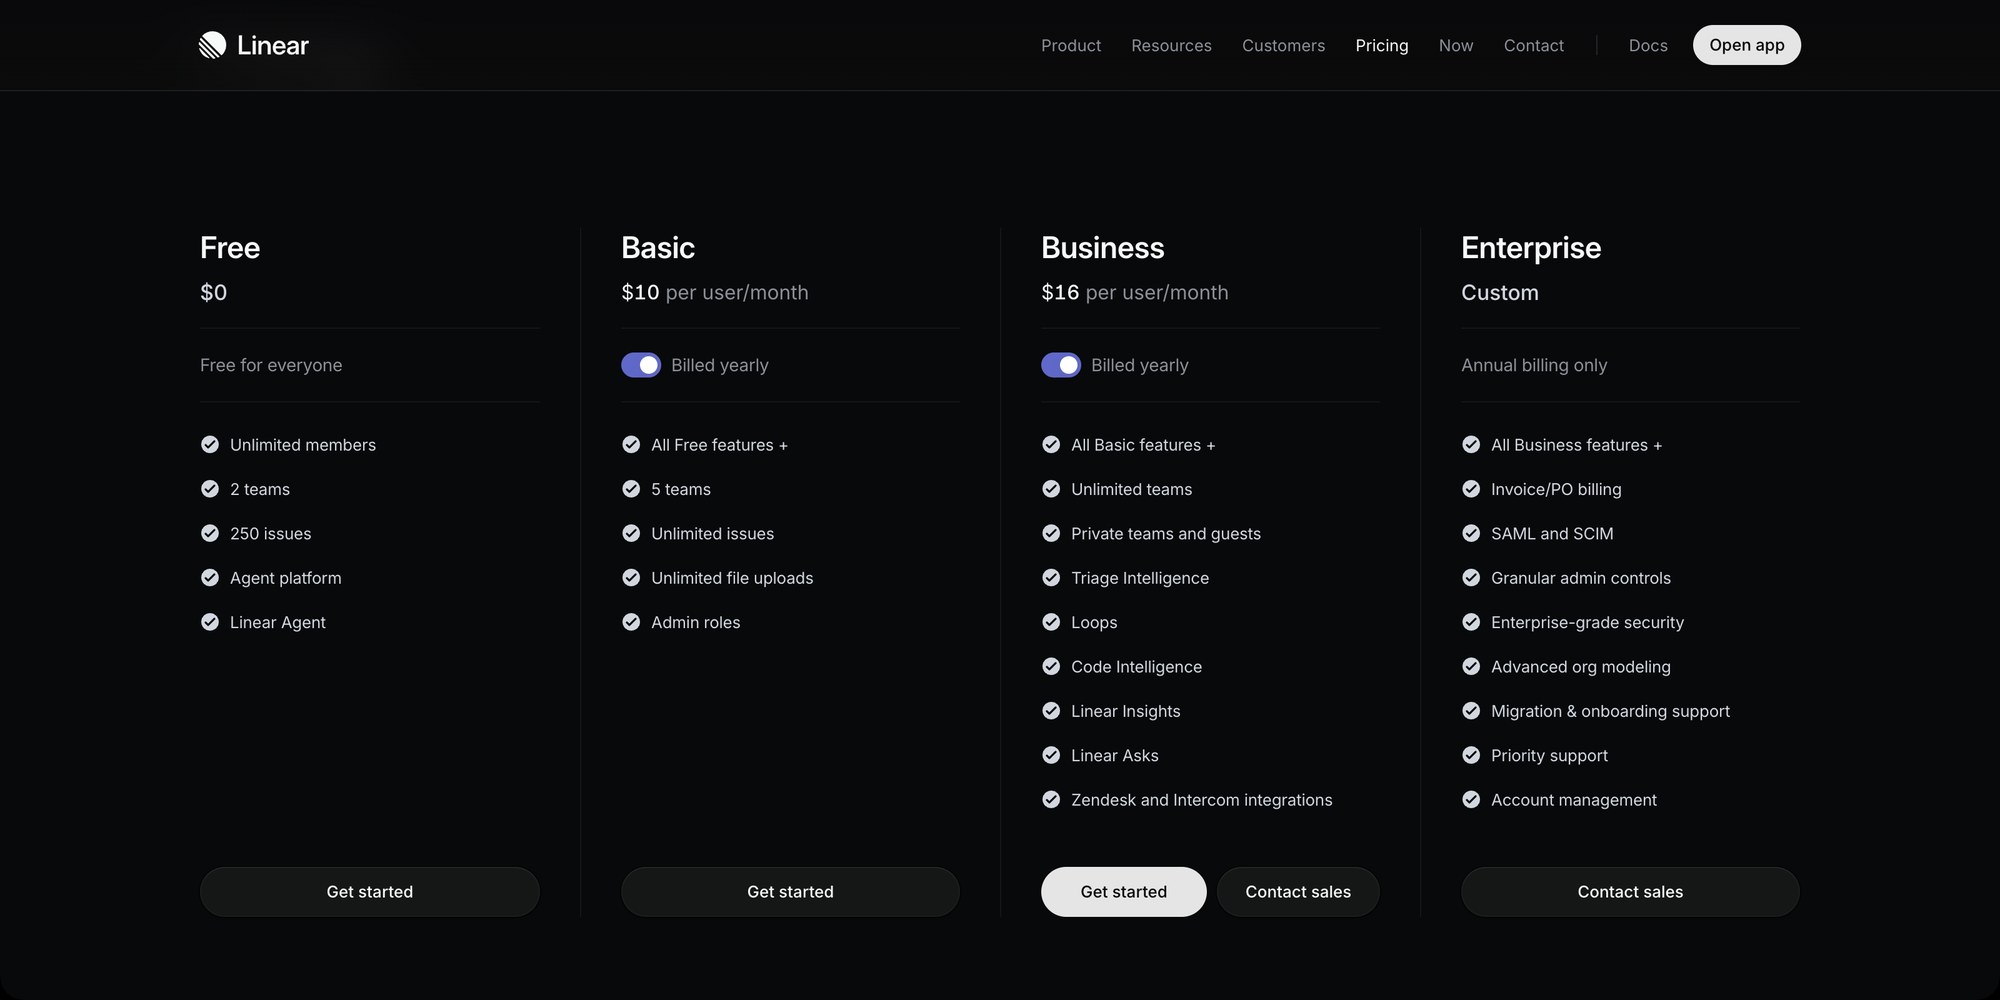The width and height of the screenshot is (2000, 1000).
Task: Click checkmark icon beside Priority support
Action: (x=1471, y=755)
